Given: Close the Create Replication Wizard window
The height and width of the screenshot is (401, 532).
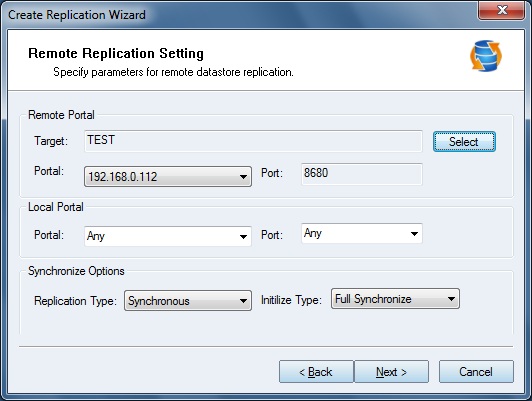Looking at the screenshot, I should 502,10.
